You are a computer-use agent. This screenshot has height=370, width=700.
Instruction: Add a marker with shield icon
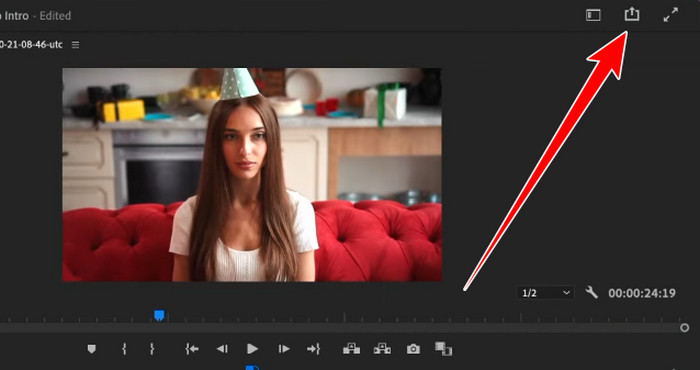pyautogui.click(x=92, y=349)
